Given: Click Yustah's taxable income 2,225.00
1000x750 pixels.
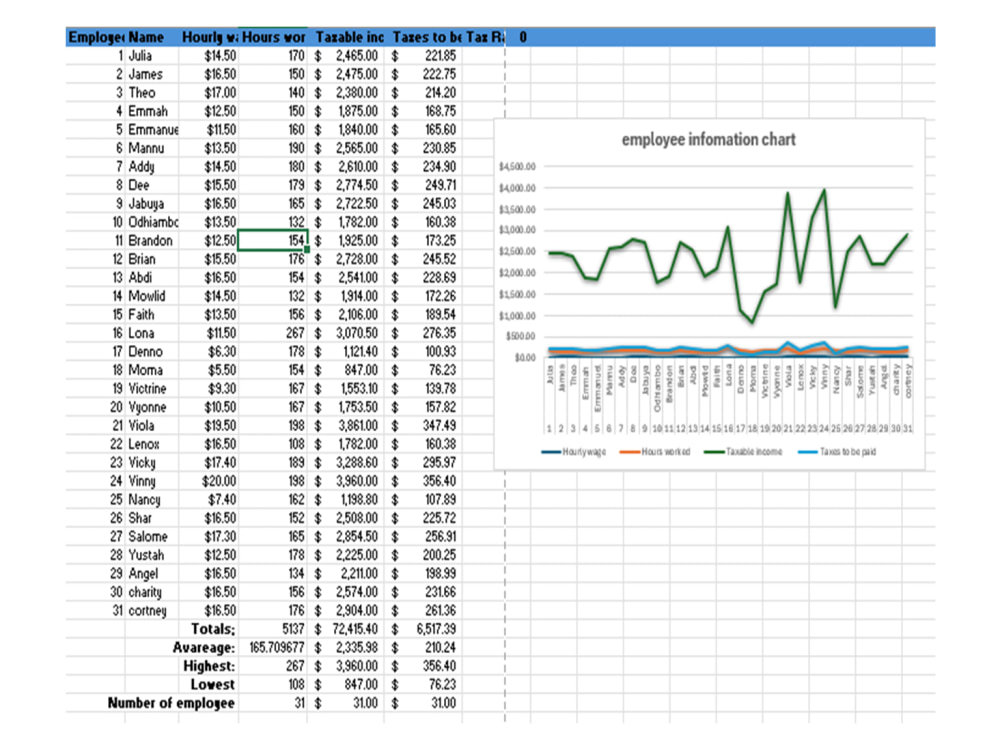Looking at the screenshot, I should [346, 555].
